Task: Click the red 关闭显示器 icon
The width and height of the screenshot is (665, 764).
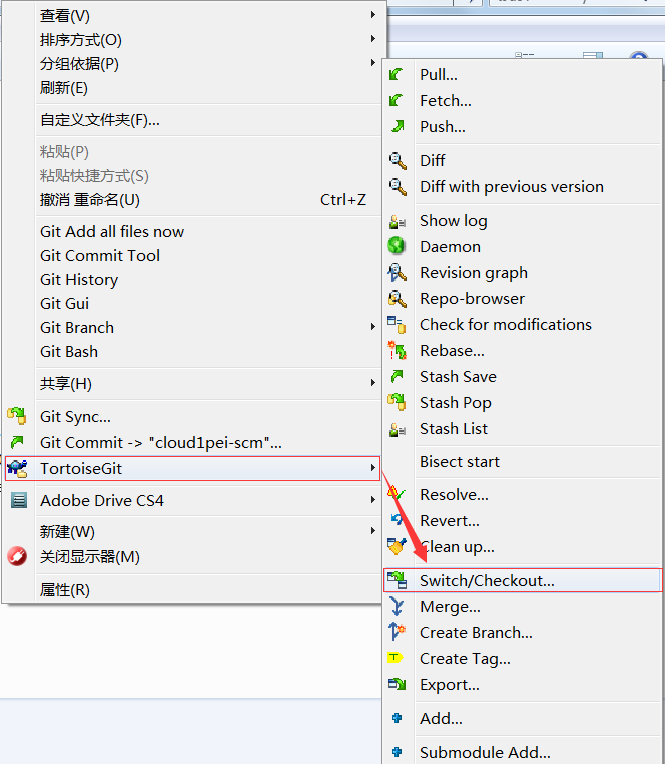Action: (x=17, y=556)
